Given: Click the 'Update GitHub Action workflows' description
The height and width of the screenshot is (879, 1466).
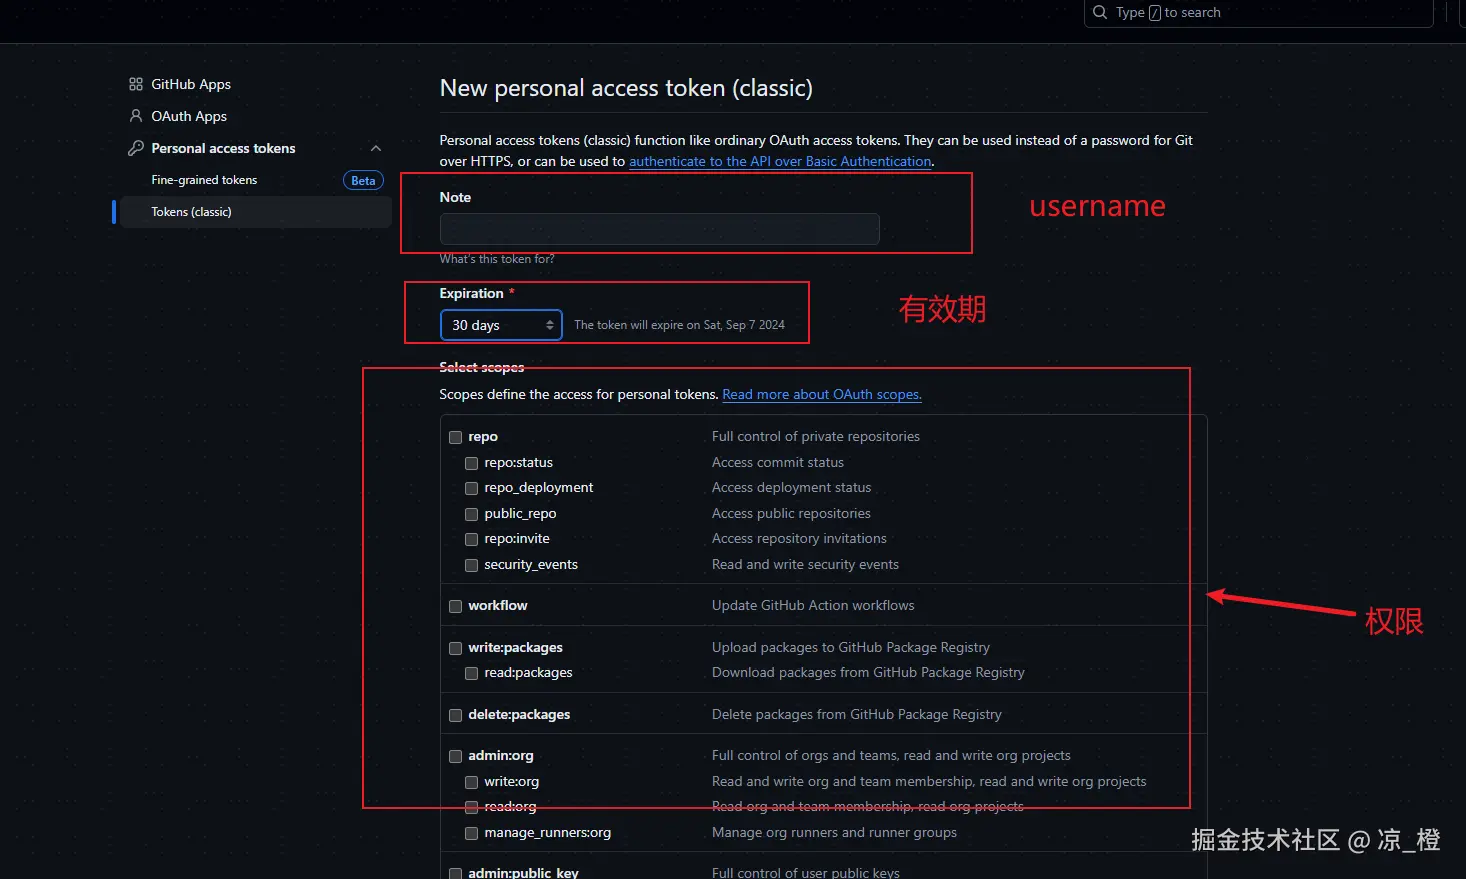Looking at the screenshot, I should [x=813, y=605].
